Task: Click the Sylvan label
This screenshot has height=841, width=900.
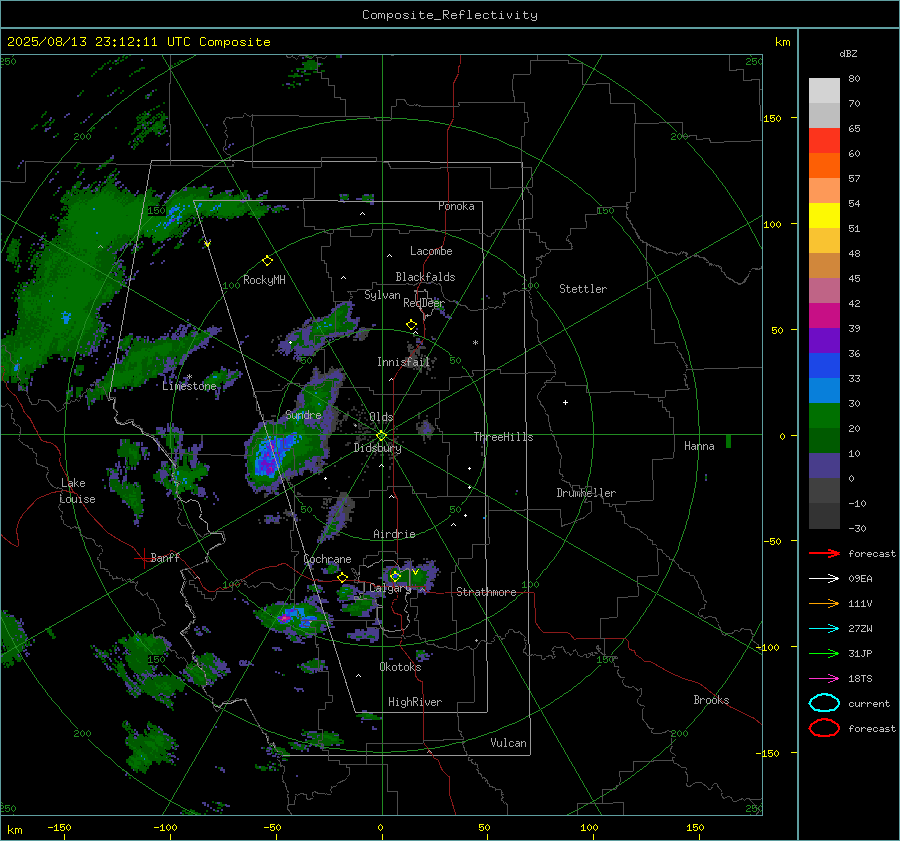Action: pyautogui.click(x=382, y=295)
